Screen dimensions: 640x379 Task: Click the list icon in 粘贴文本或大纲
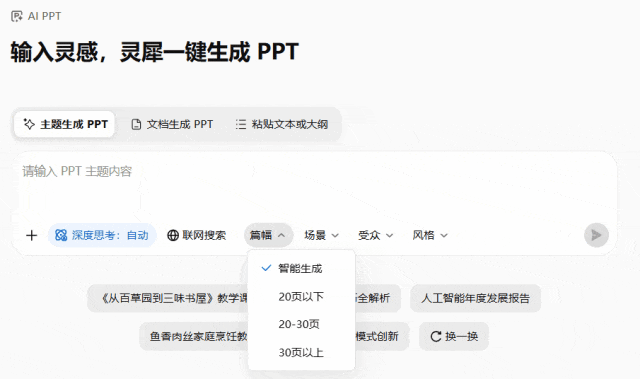coord(241,124)
